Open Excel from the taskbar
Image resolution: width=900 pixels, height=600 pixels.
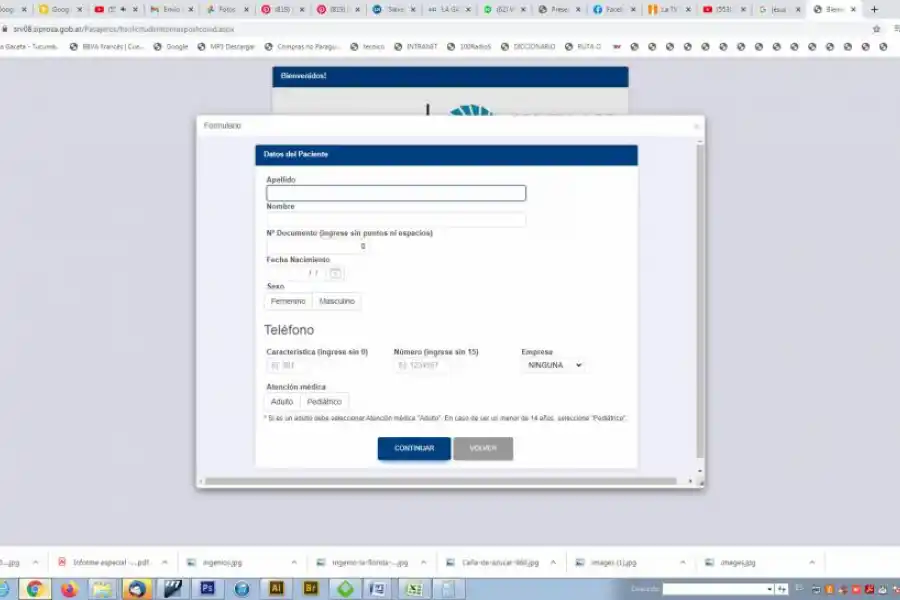pos(413,589)
